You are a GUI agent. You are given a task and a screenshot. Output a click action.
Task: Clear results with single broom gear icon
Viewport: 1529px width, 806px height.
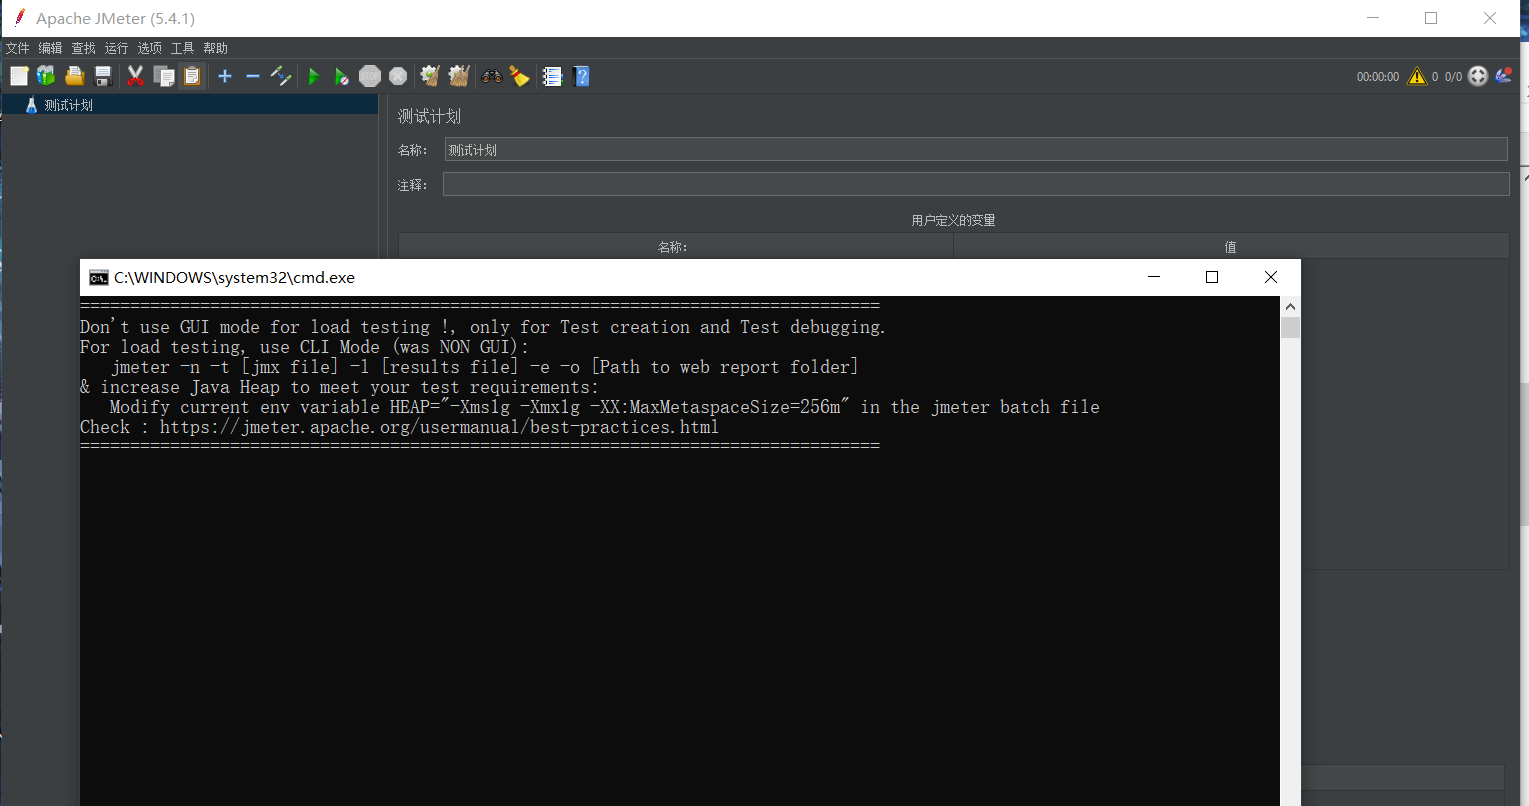[x=430, y=76]
